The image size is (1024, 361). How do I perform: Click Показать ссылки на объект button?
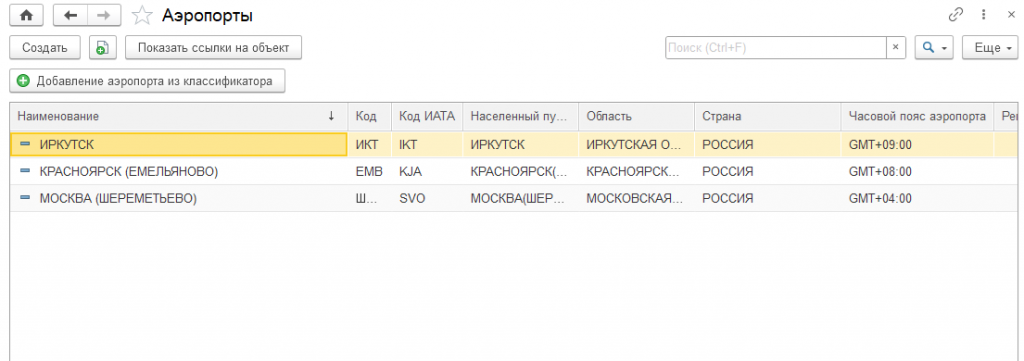214,48
